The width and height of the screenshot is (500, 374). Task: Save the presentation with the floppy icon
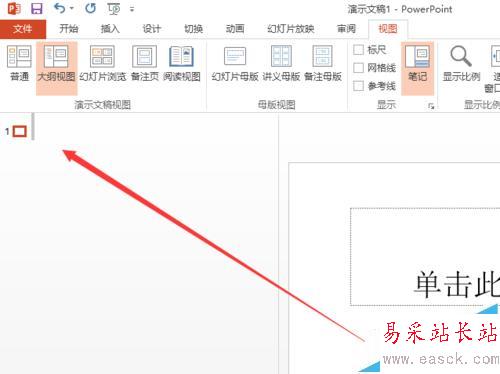pos(37,9)
